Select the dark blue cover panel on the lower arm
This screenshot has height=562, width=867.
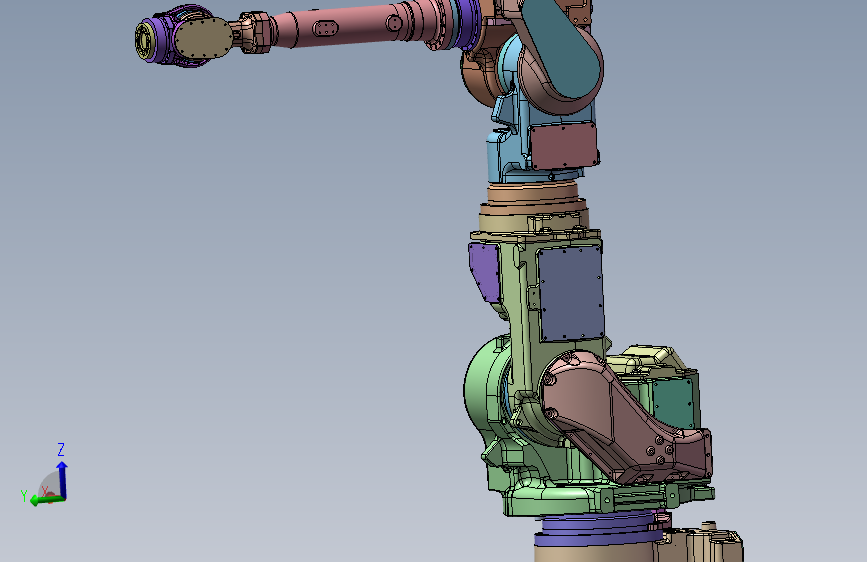571,293
